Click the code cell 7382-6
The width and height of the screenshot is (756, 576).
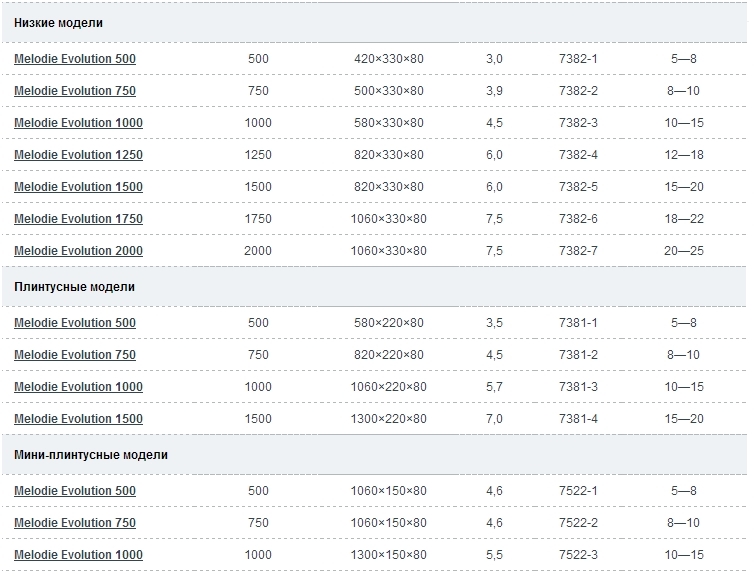pos(578,219)
